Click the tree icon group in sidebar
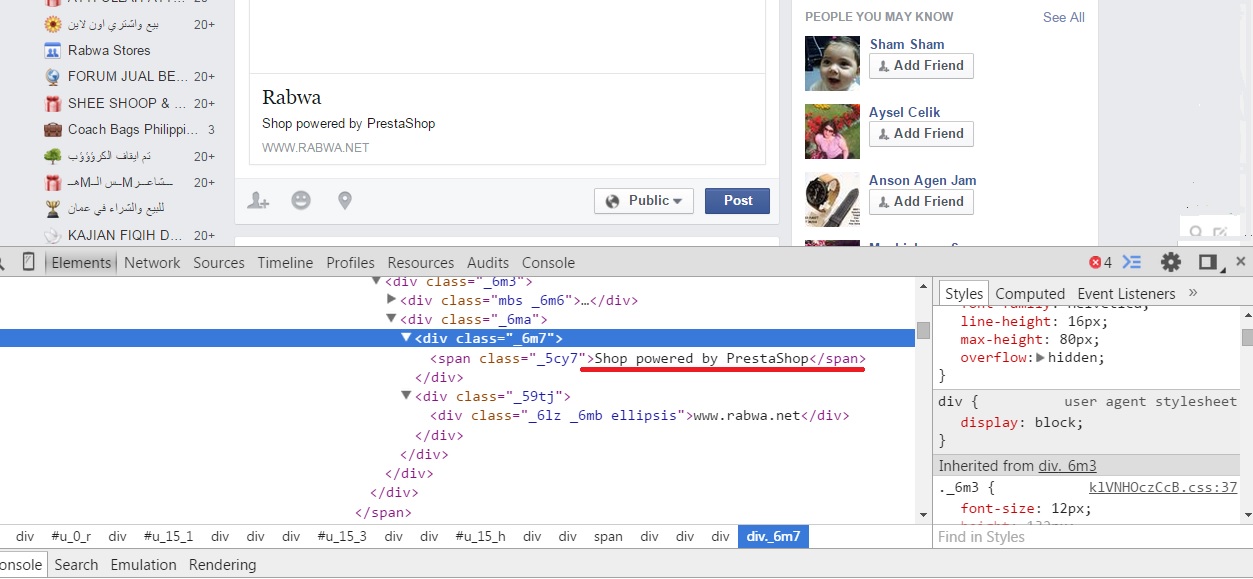Viewport: 1253px width, 579px height. coord(53,156)
